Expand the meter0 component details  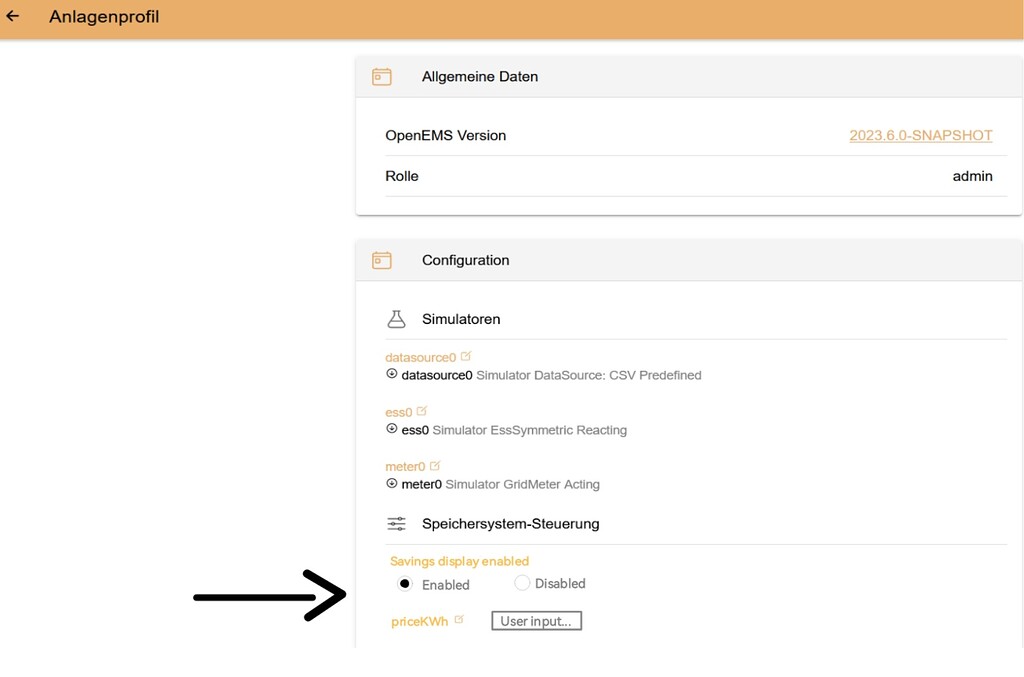(x=391, y=483)
